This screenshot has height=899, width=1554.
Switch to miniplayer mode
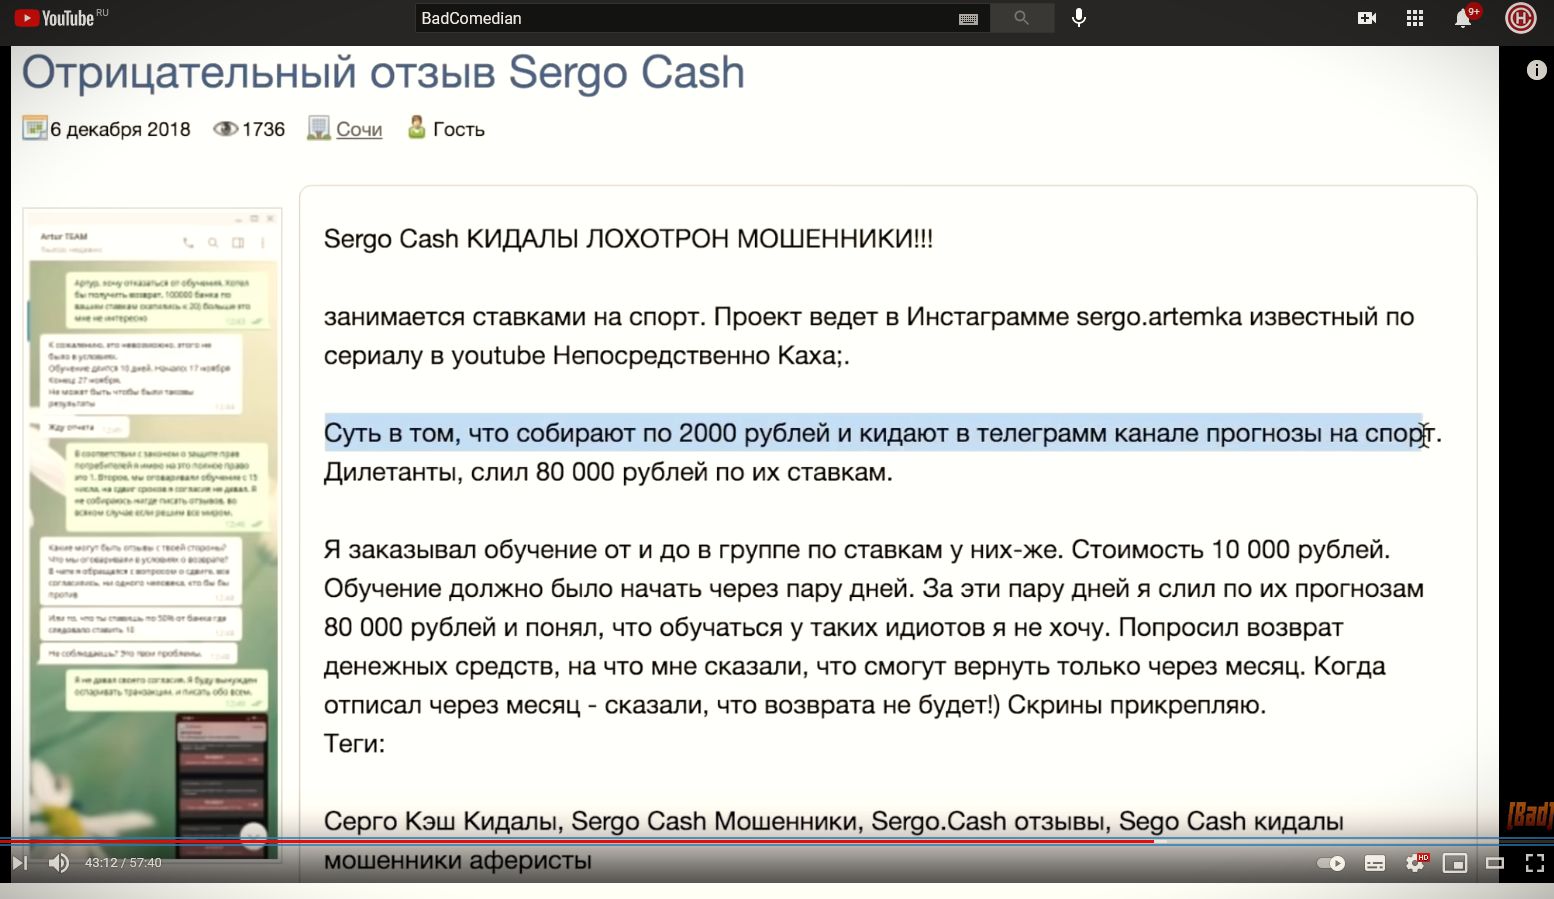click(x=1455, y=863)
